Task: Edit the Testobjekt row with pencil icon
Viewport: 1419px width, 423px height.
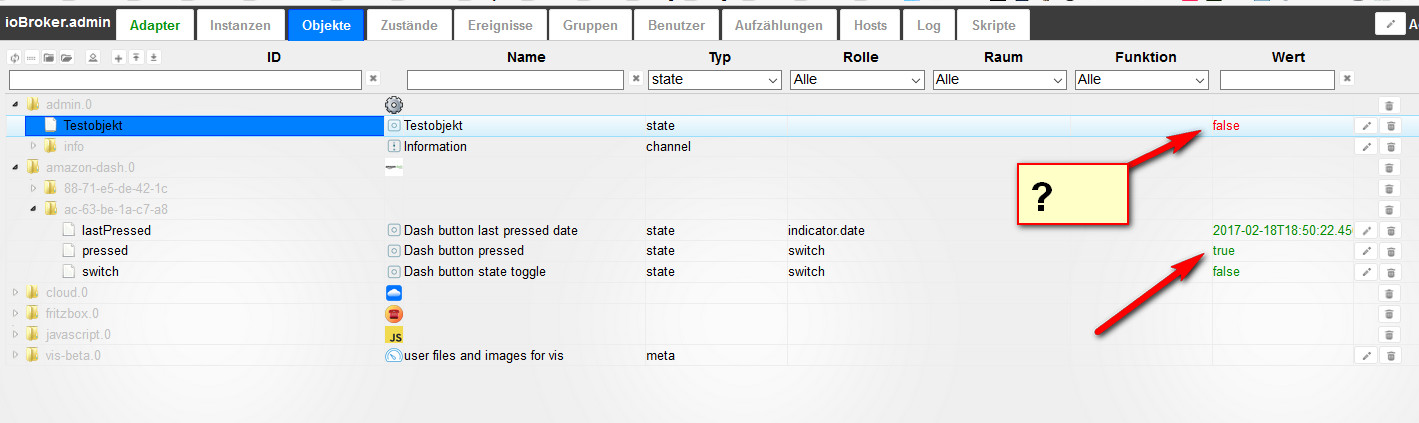Action: [x=1366, y=126]
